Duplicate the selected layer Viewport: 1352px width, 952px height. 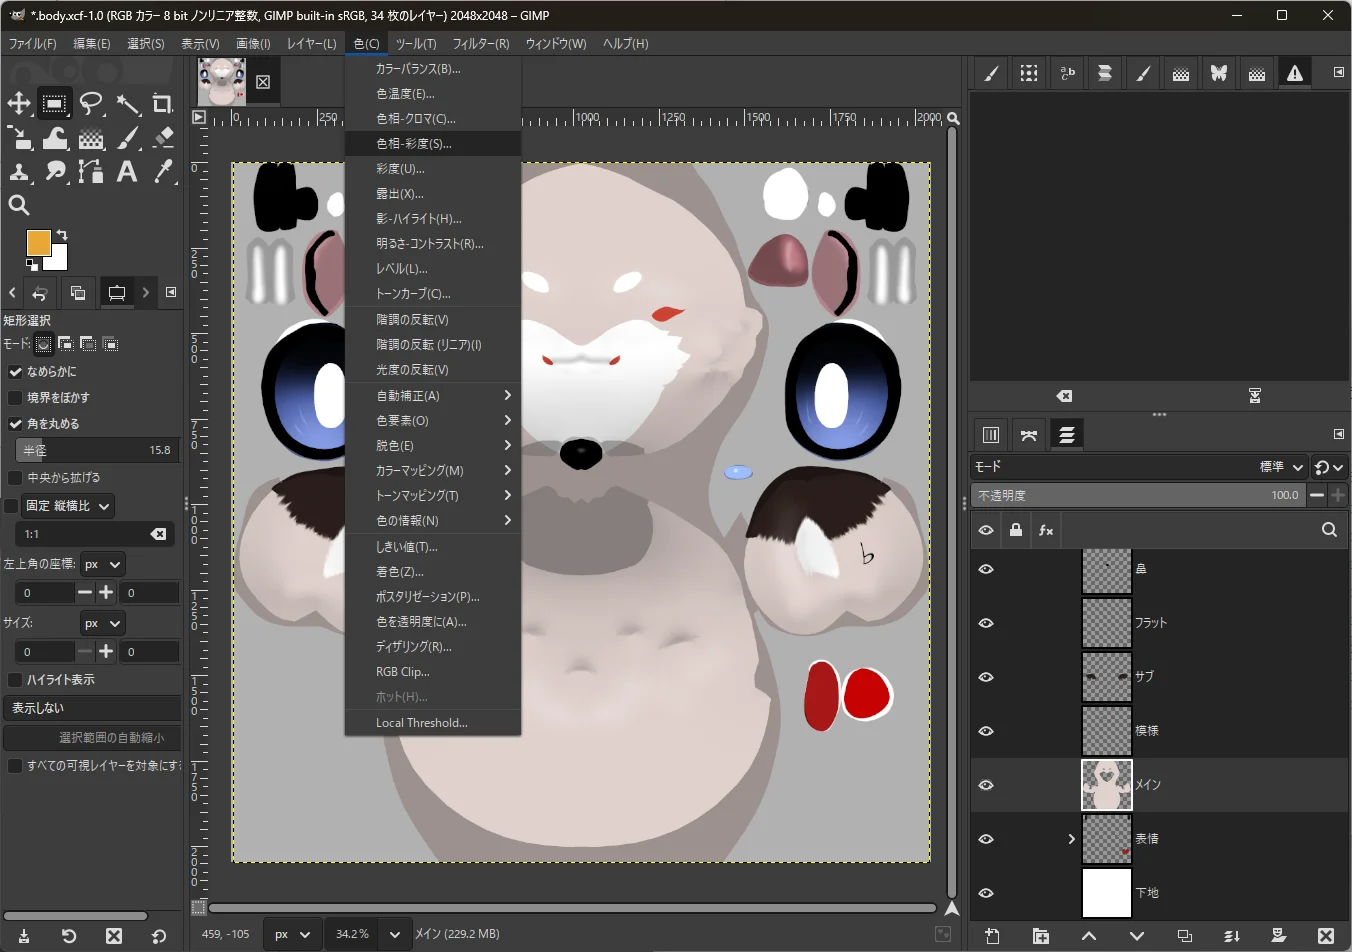[x=1185, y=936]
